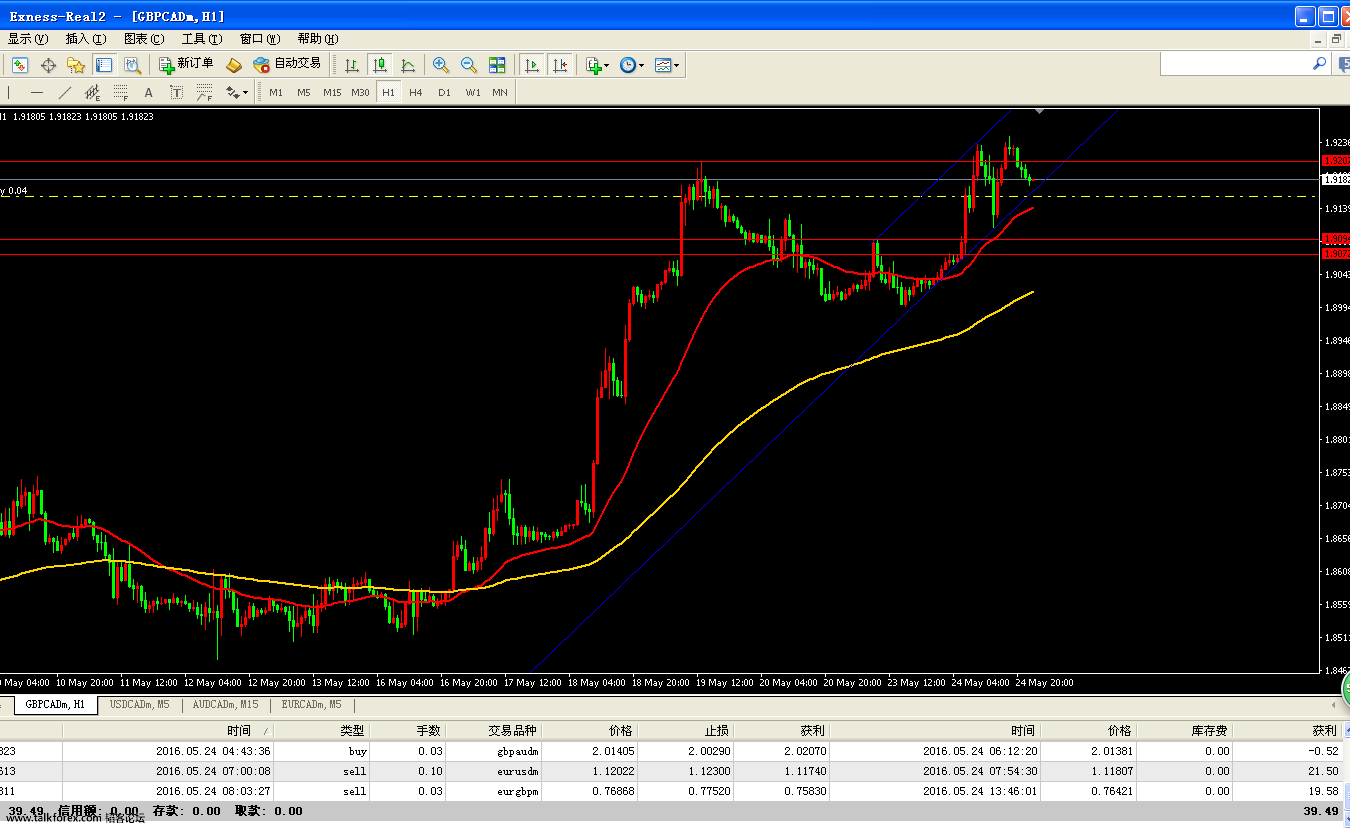Screen dimensions: 1350x828
Task: Open the MetaEditor yellow book icon
Action: [x=234, y=65]
